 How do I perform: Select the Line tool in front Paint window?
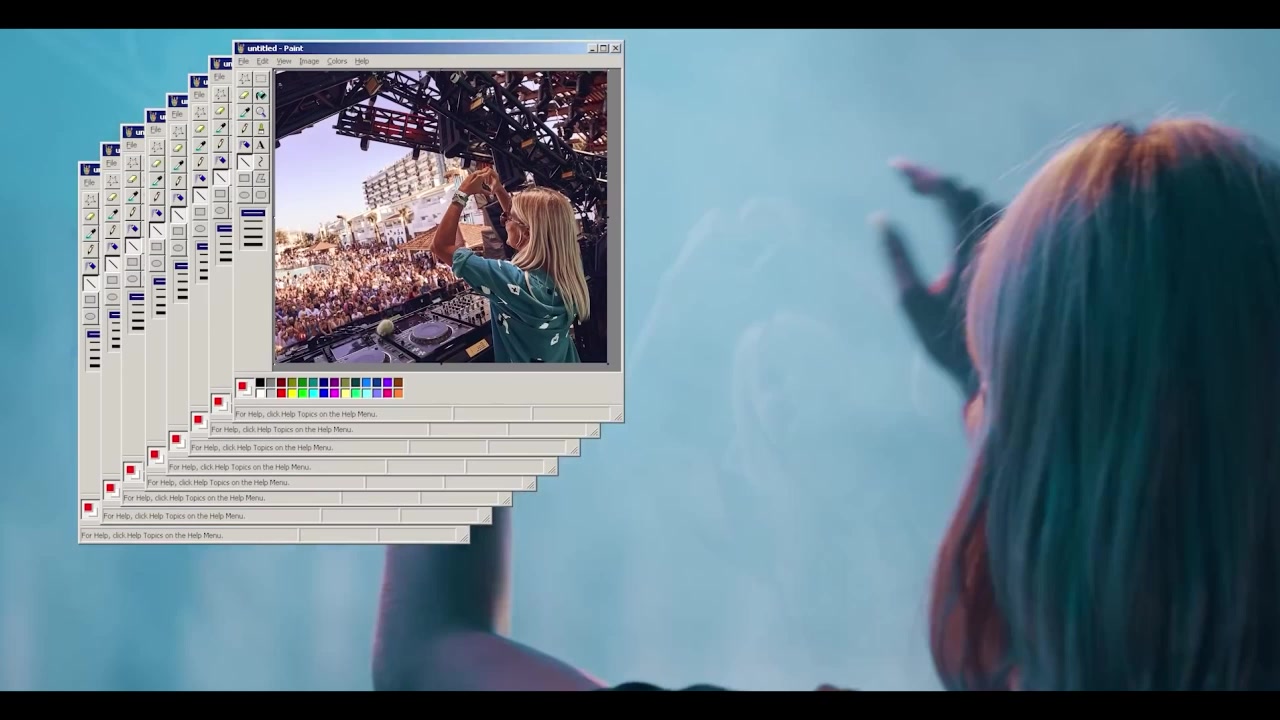click(x=244, y=162)
